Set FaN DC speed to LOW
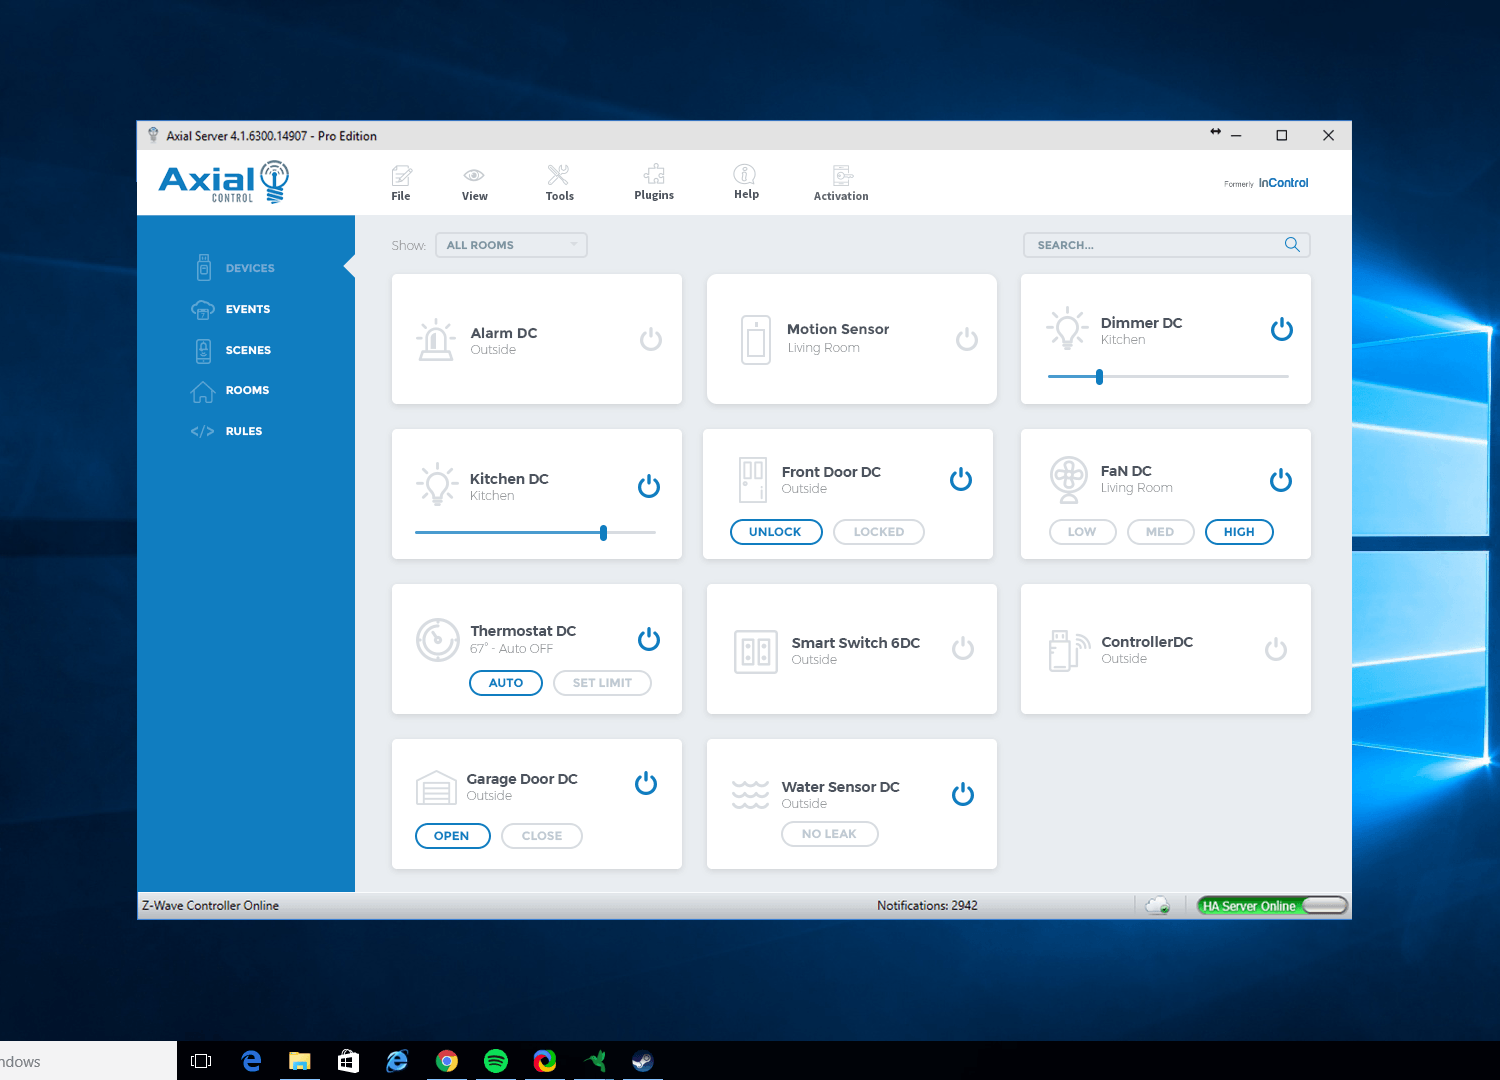The height and width of the screenshot is (1080, 1500). coord(1082,532)
